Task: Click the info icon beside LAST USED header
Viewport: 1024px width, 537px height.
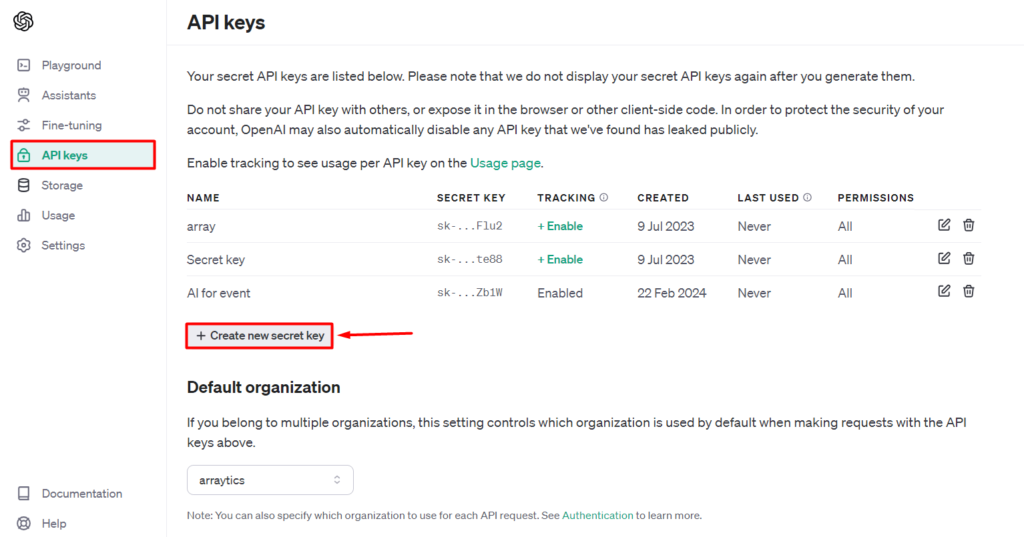Action: coord(807,197)
